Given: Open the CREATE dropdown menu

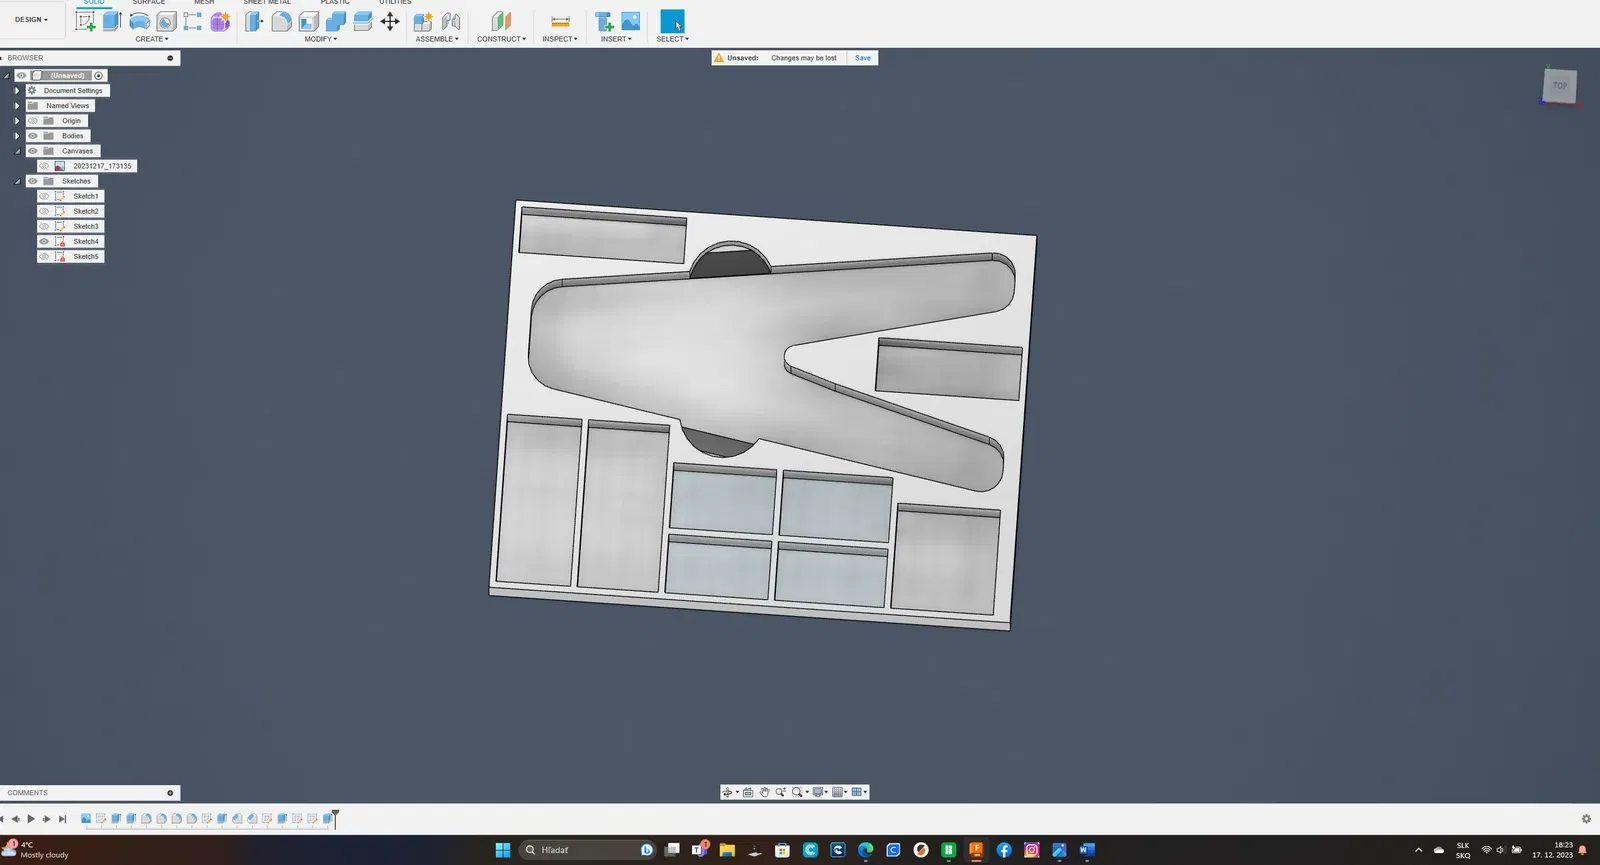Looking at the screenshot, I should 152,39.
